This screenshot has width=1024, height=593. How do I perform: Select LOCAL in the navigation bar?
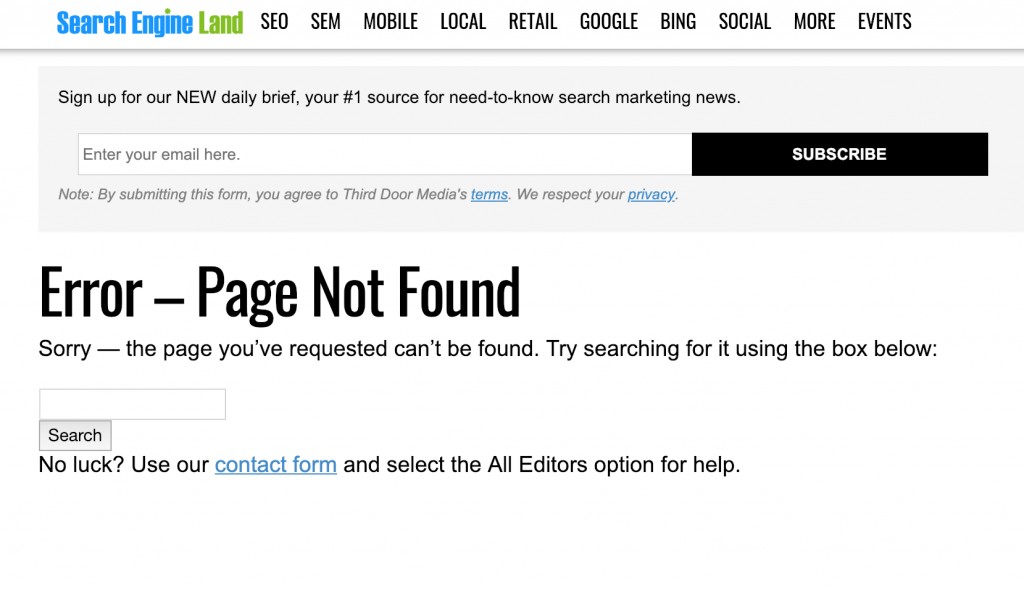point(463,22)
